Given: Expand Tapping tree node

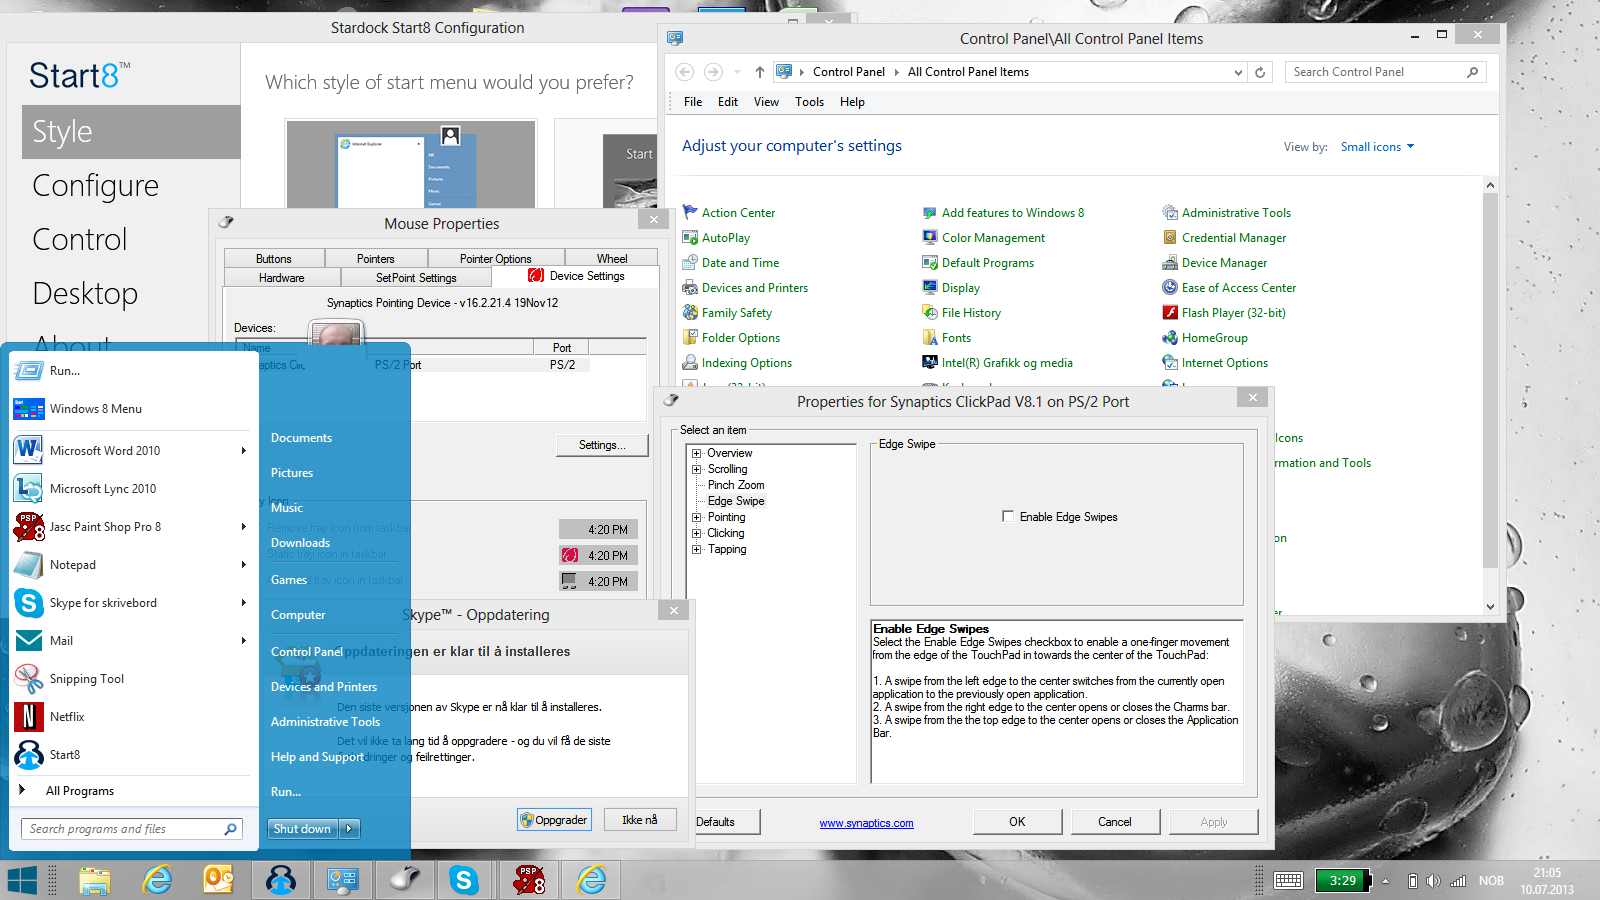Looking at the screenshot, I should pos(697,549).
